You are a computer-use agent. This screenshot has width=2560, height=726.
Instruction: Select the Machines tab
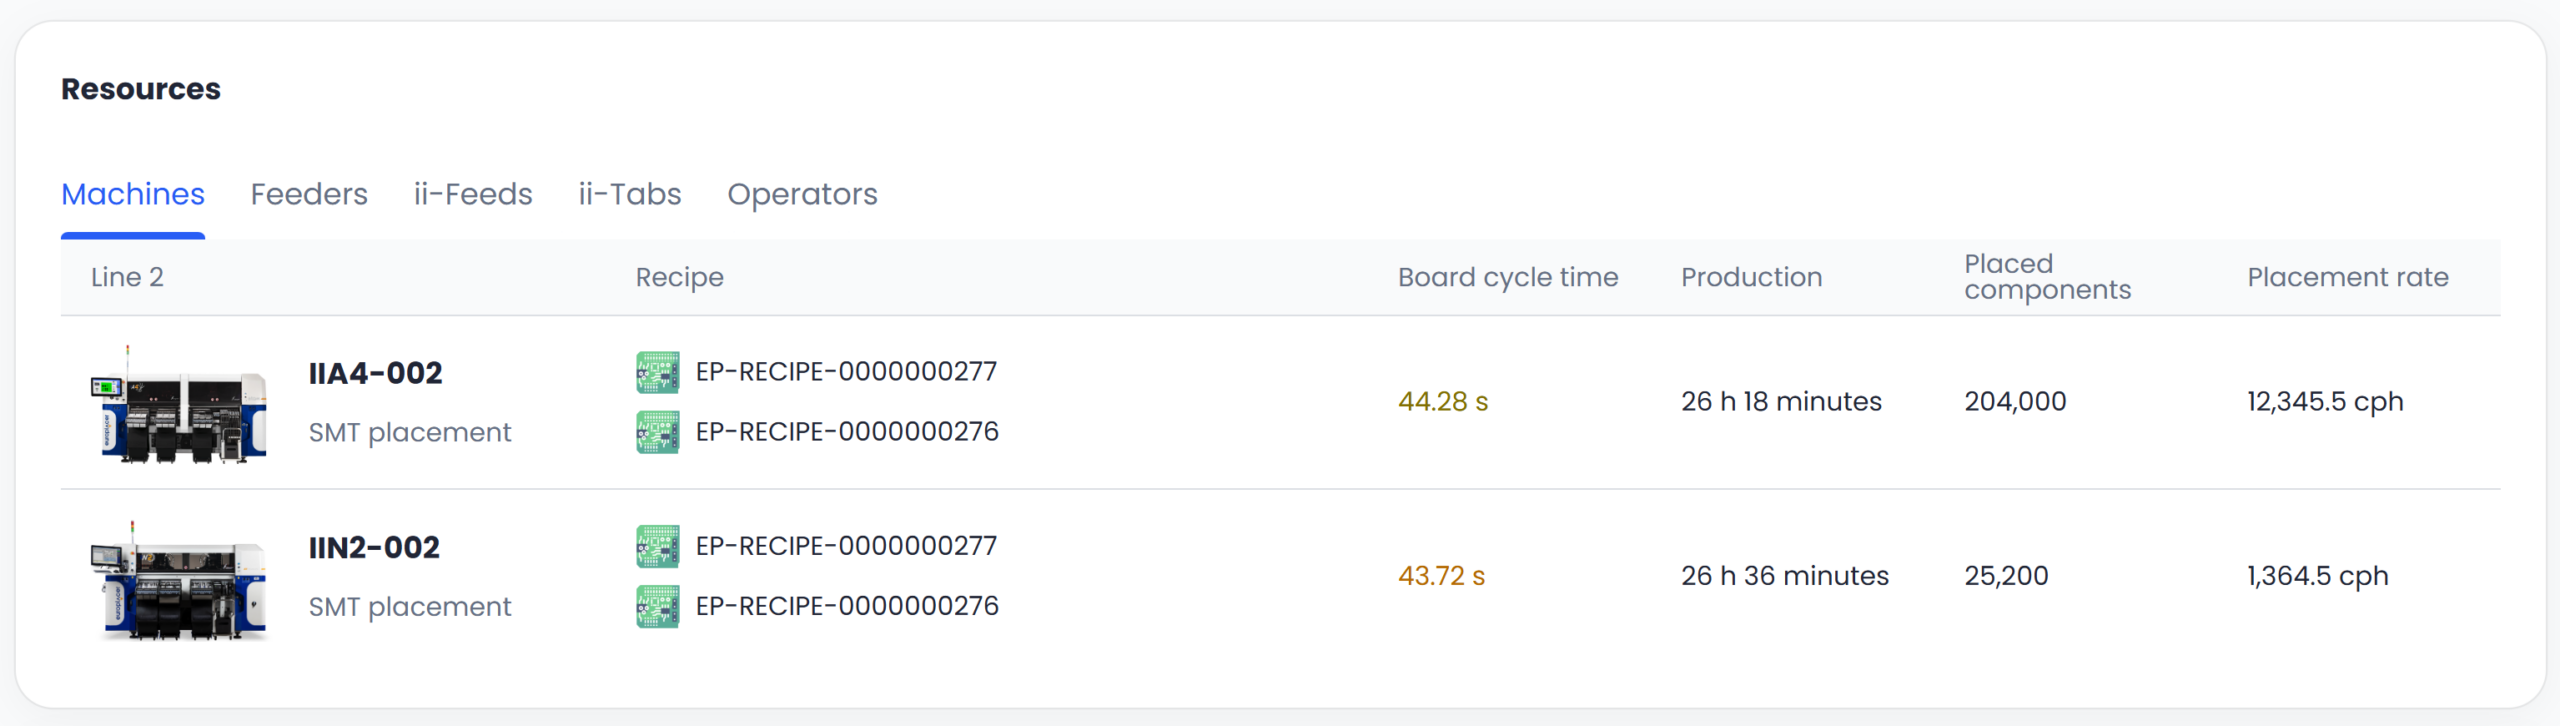pyautogui.click(x=133, y=194)
